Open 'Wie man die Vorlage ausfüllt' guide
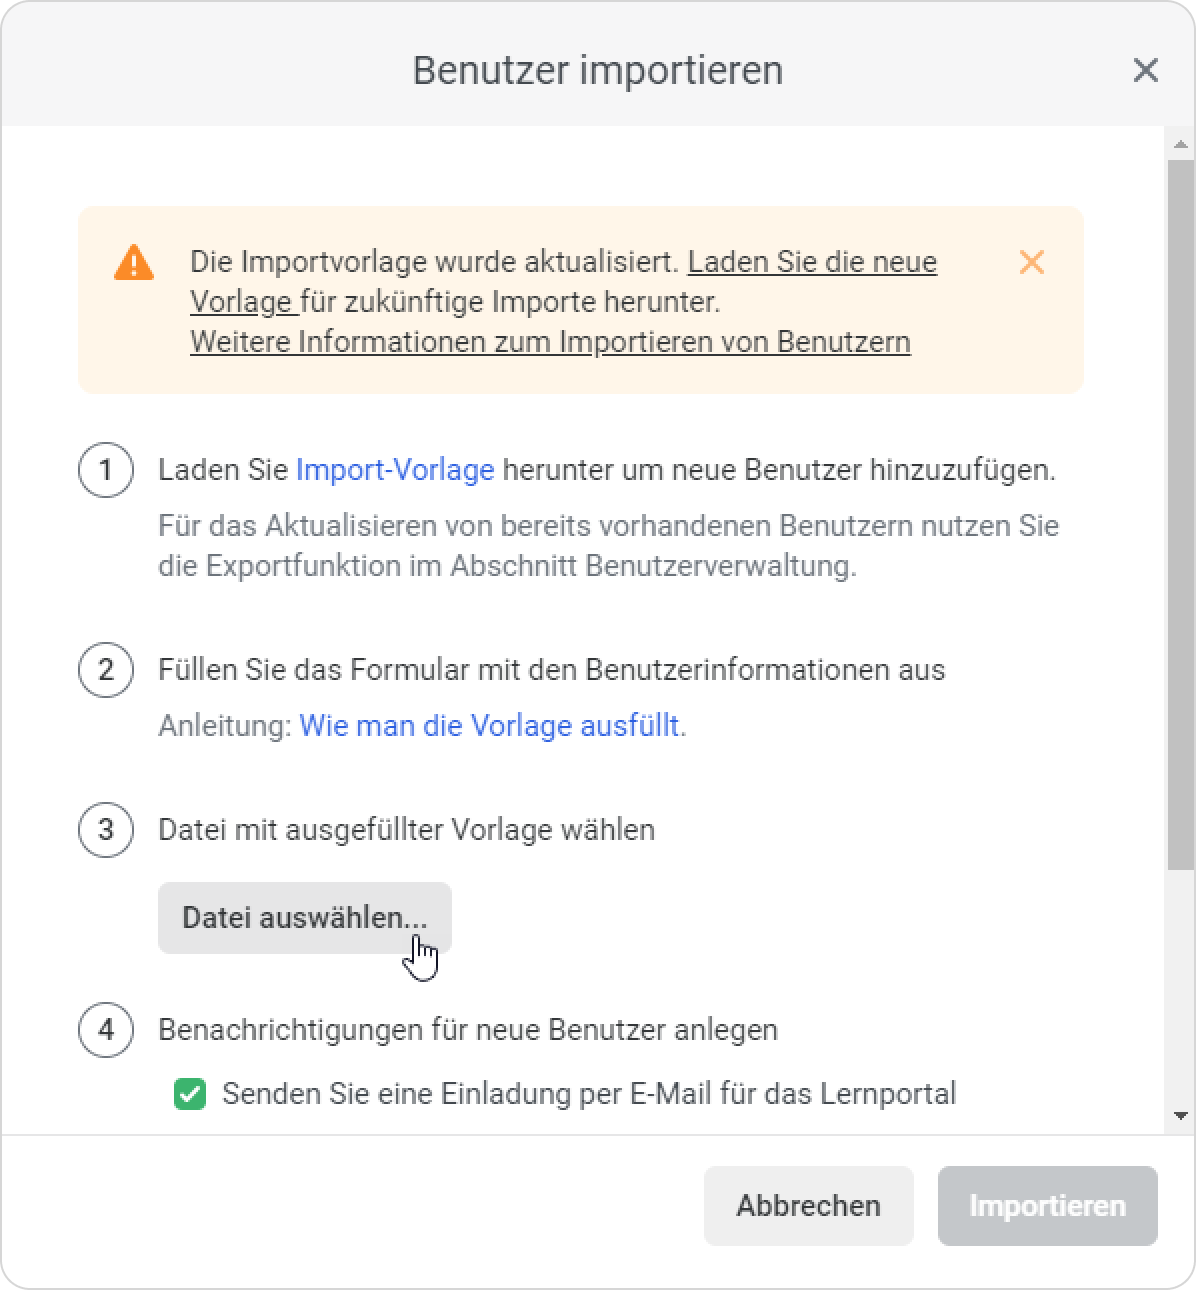 coord(492,726)
